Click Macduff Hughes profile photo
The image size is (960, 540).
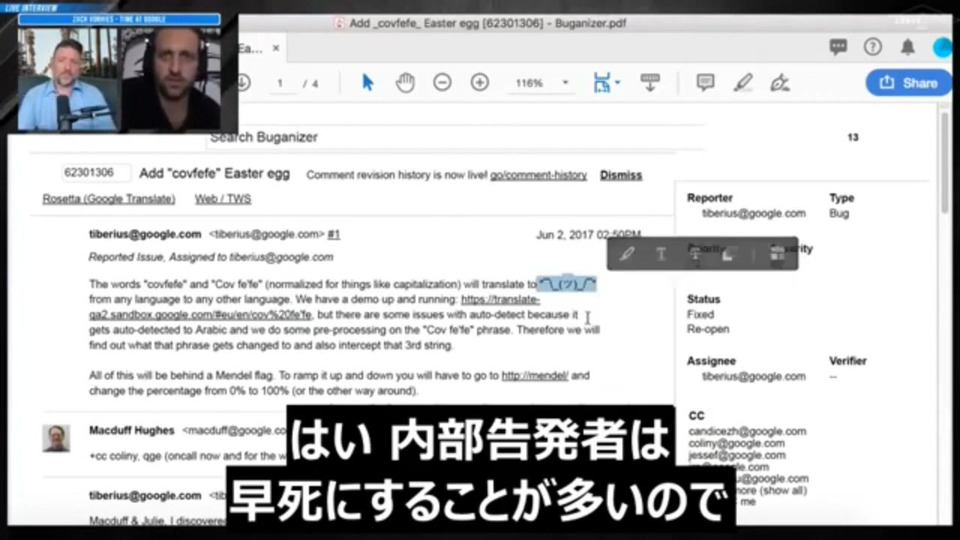(x=56, y=438)
